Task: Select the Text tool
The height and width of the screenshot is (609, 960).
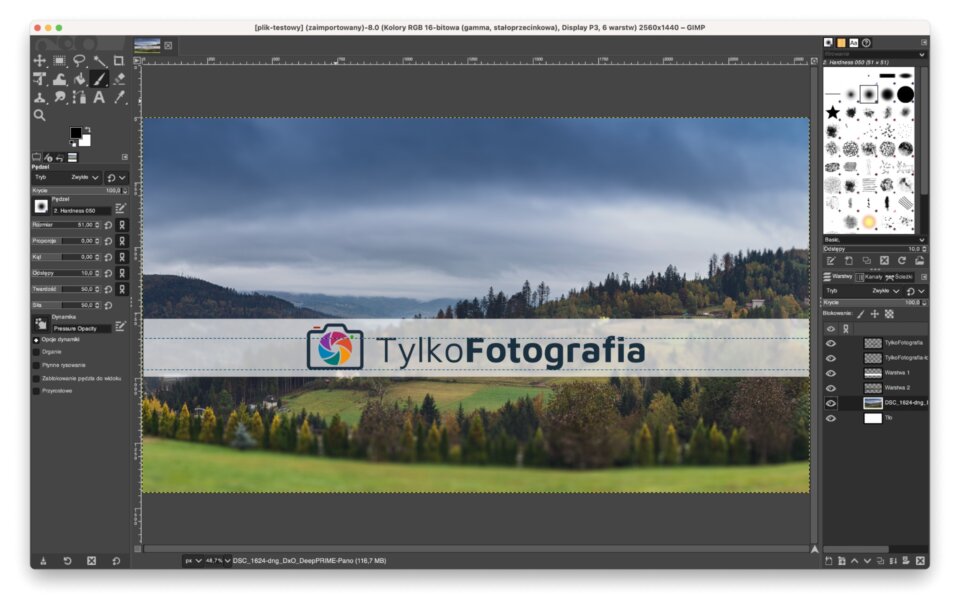Action: tap(98, 97)
